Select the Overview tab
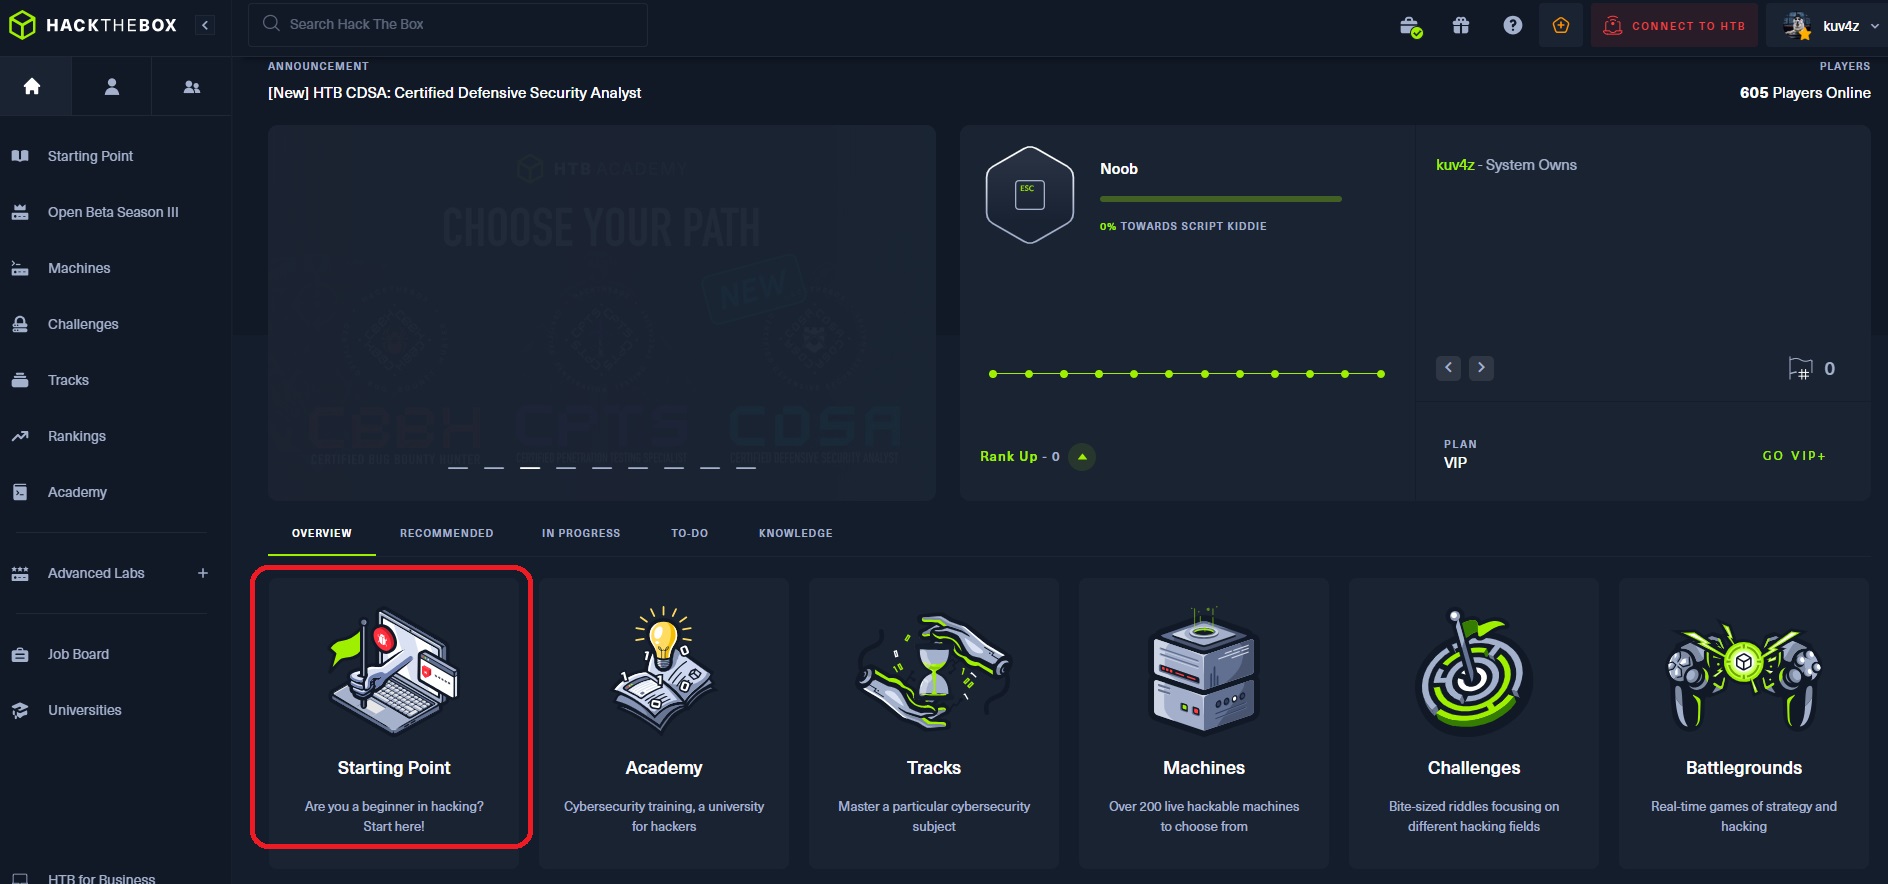Viewport: 1888px width, 884px height. pos(322,533)
